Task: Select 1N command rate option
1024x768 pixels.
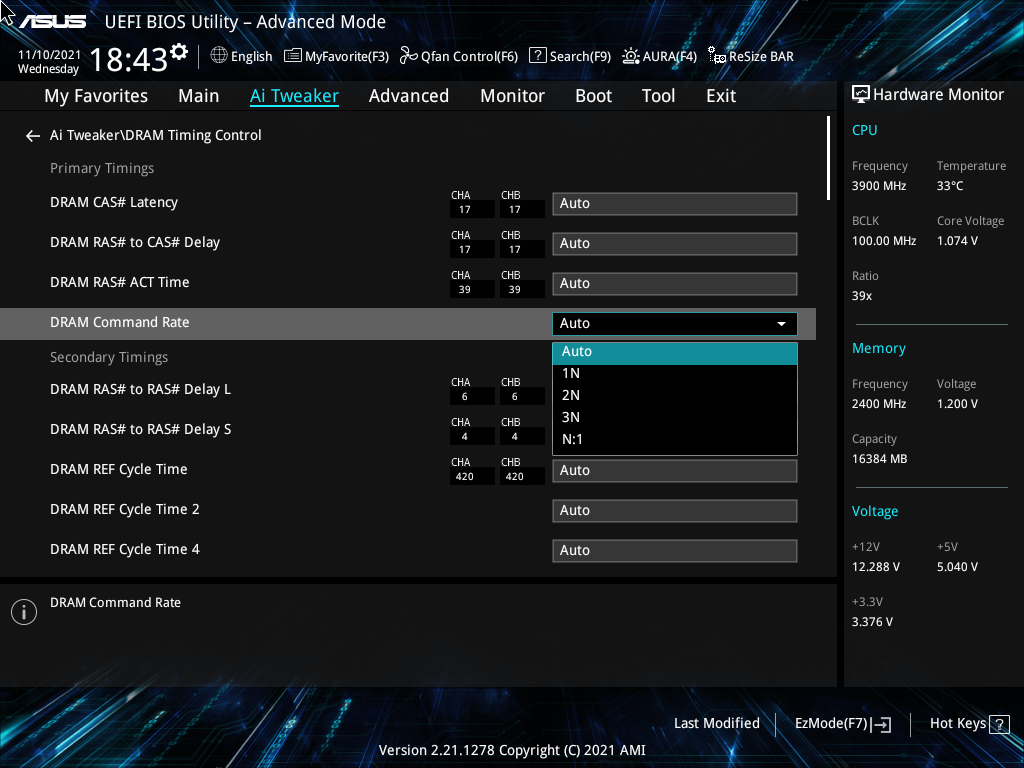Action: (x=675, y=374)
